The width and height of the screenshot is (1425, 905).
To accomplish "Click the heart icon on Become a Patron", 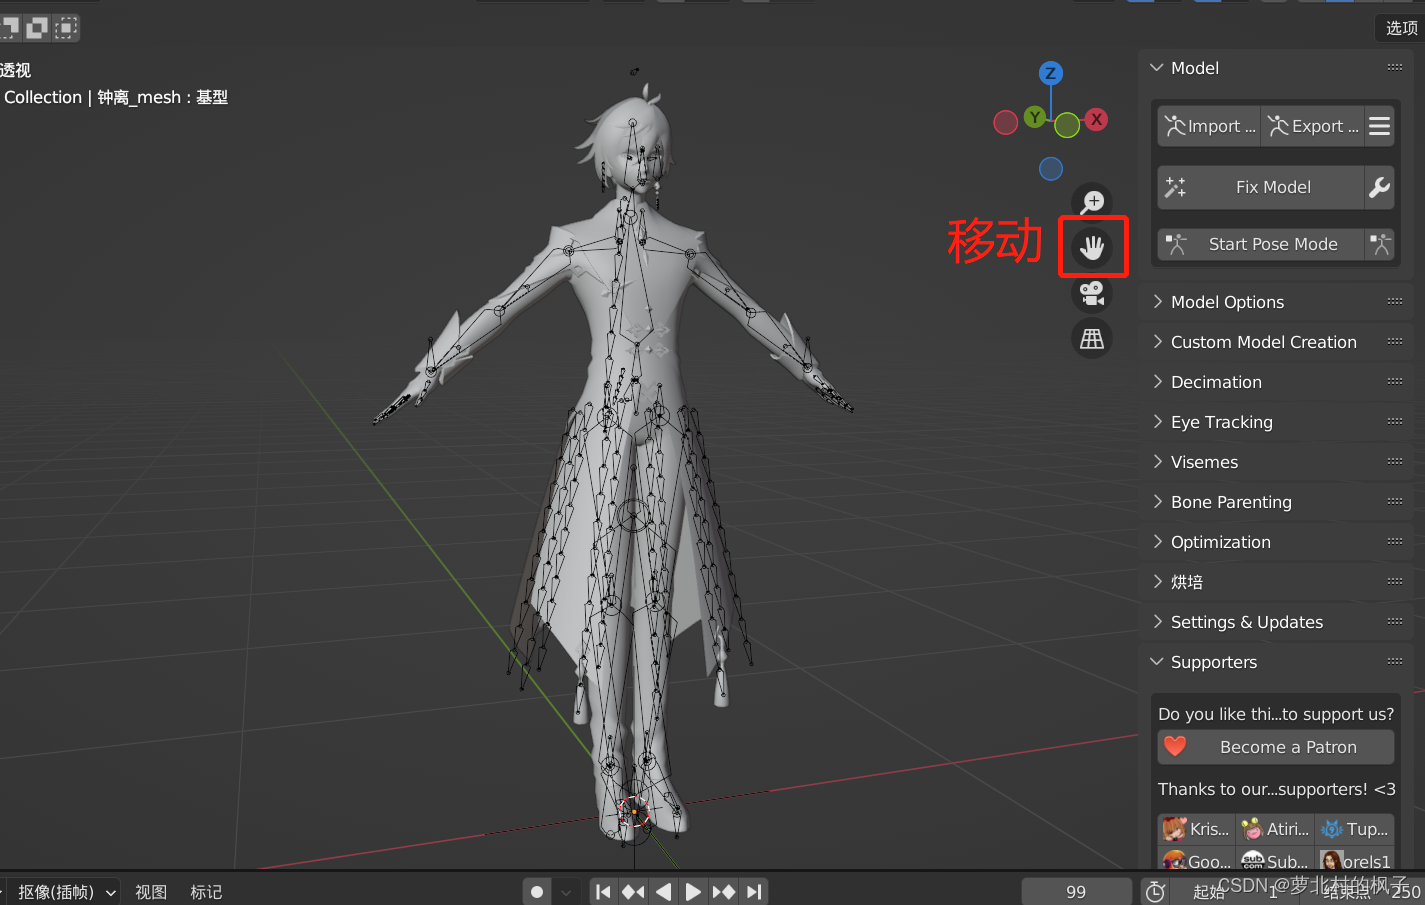I will pyautogui.click(x=1175, y=747).
